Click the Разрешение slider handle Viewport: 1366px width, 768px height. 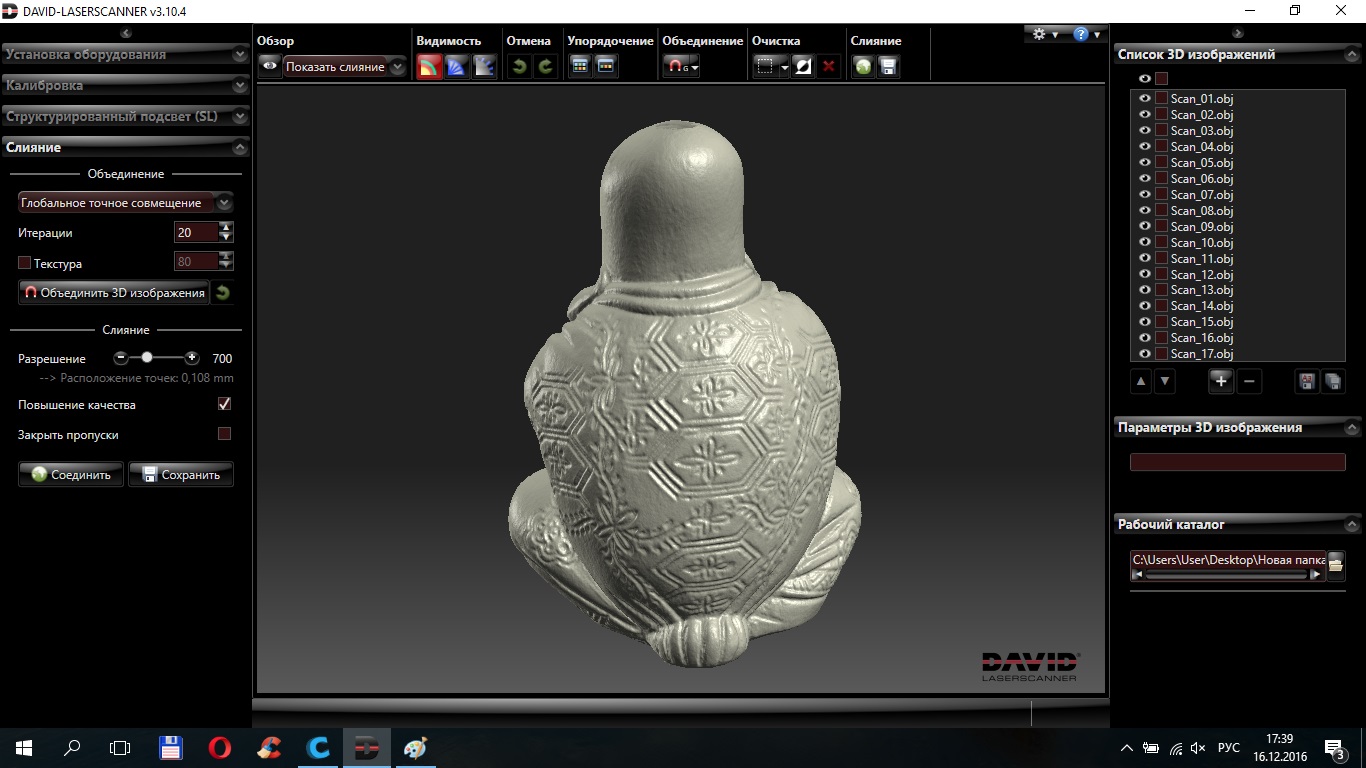click(x=147, y=357)
